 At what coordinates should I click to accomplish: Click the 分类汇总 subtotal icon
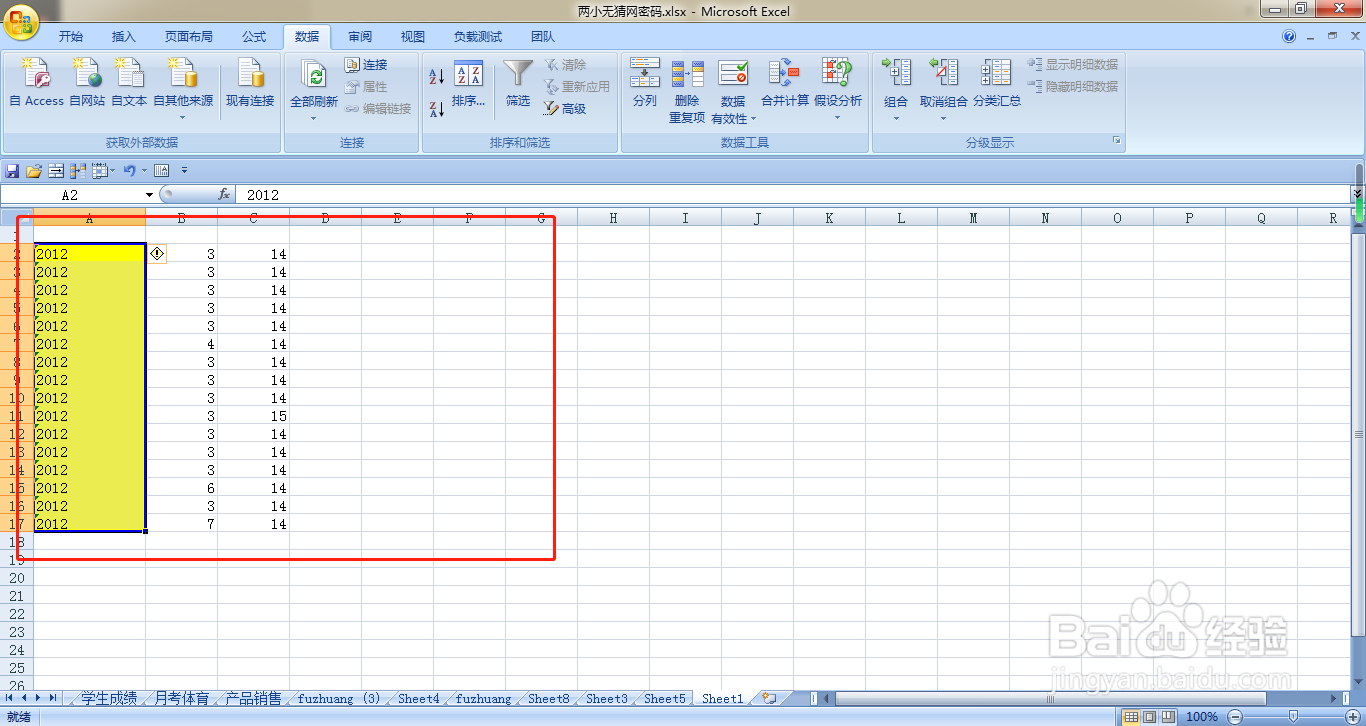click(x=997, y=82)
